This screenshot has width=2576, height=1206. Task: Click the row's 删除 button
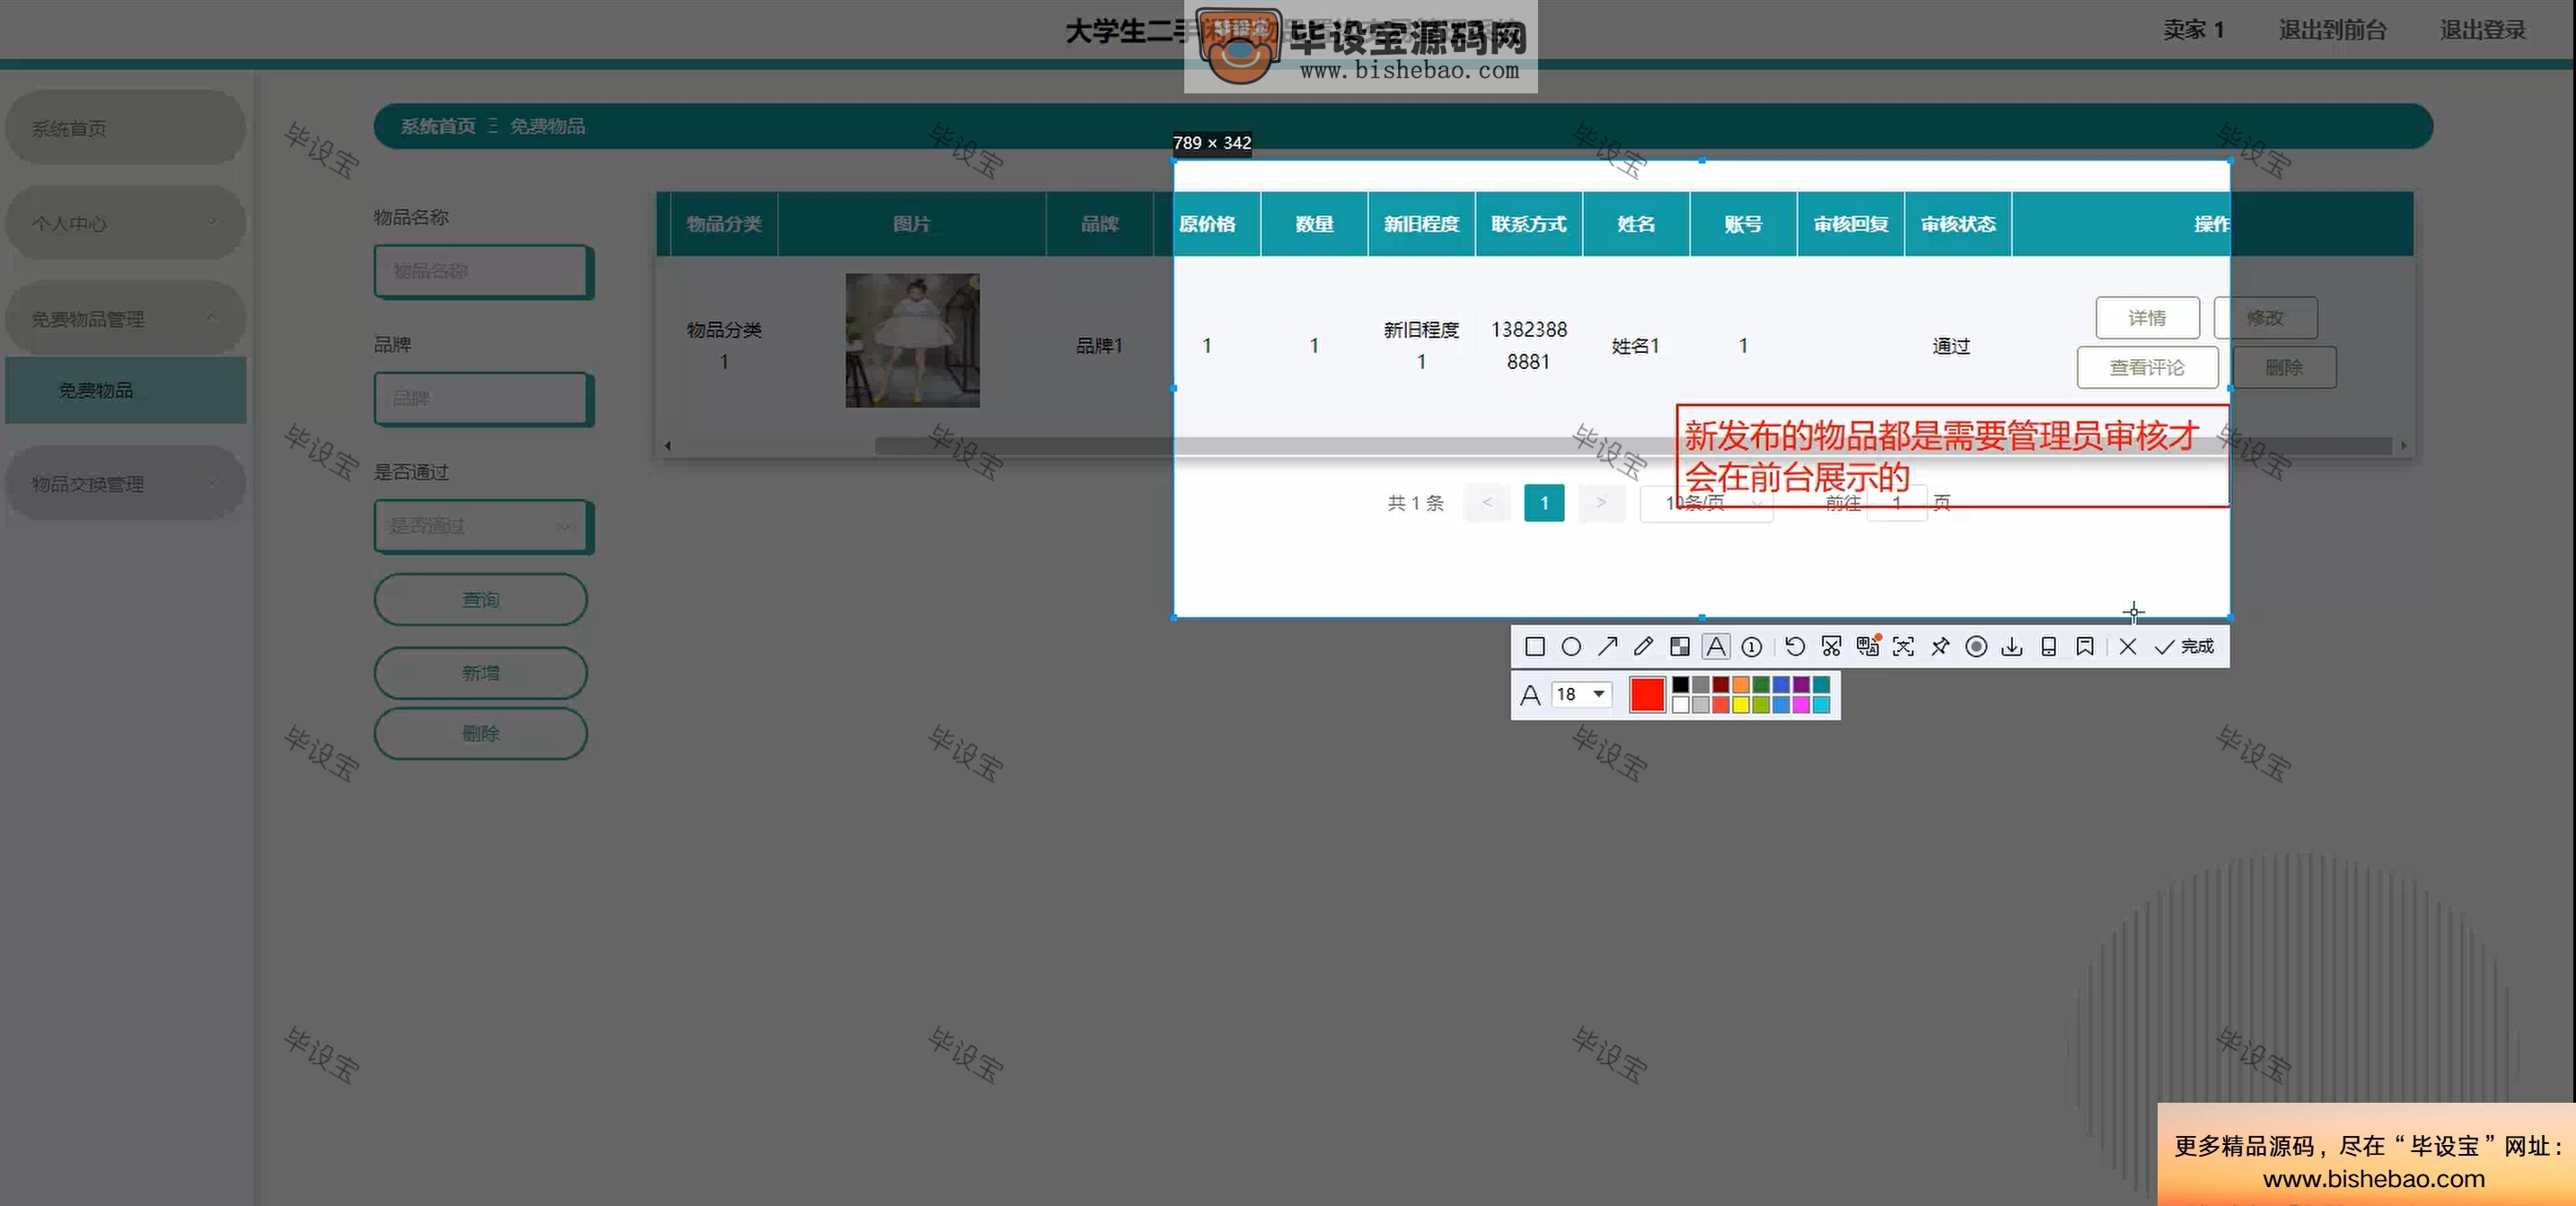(2284, 368)
